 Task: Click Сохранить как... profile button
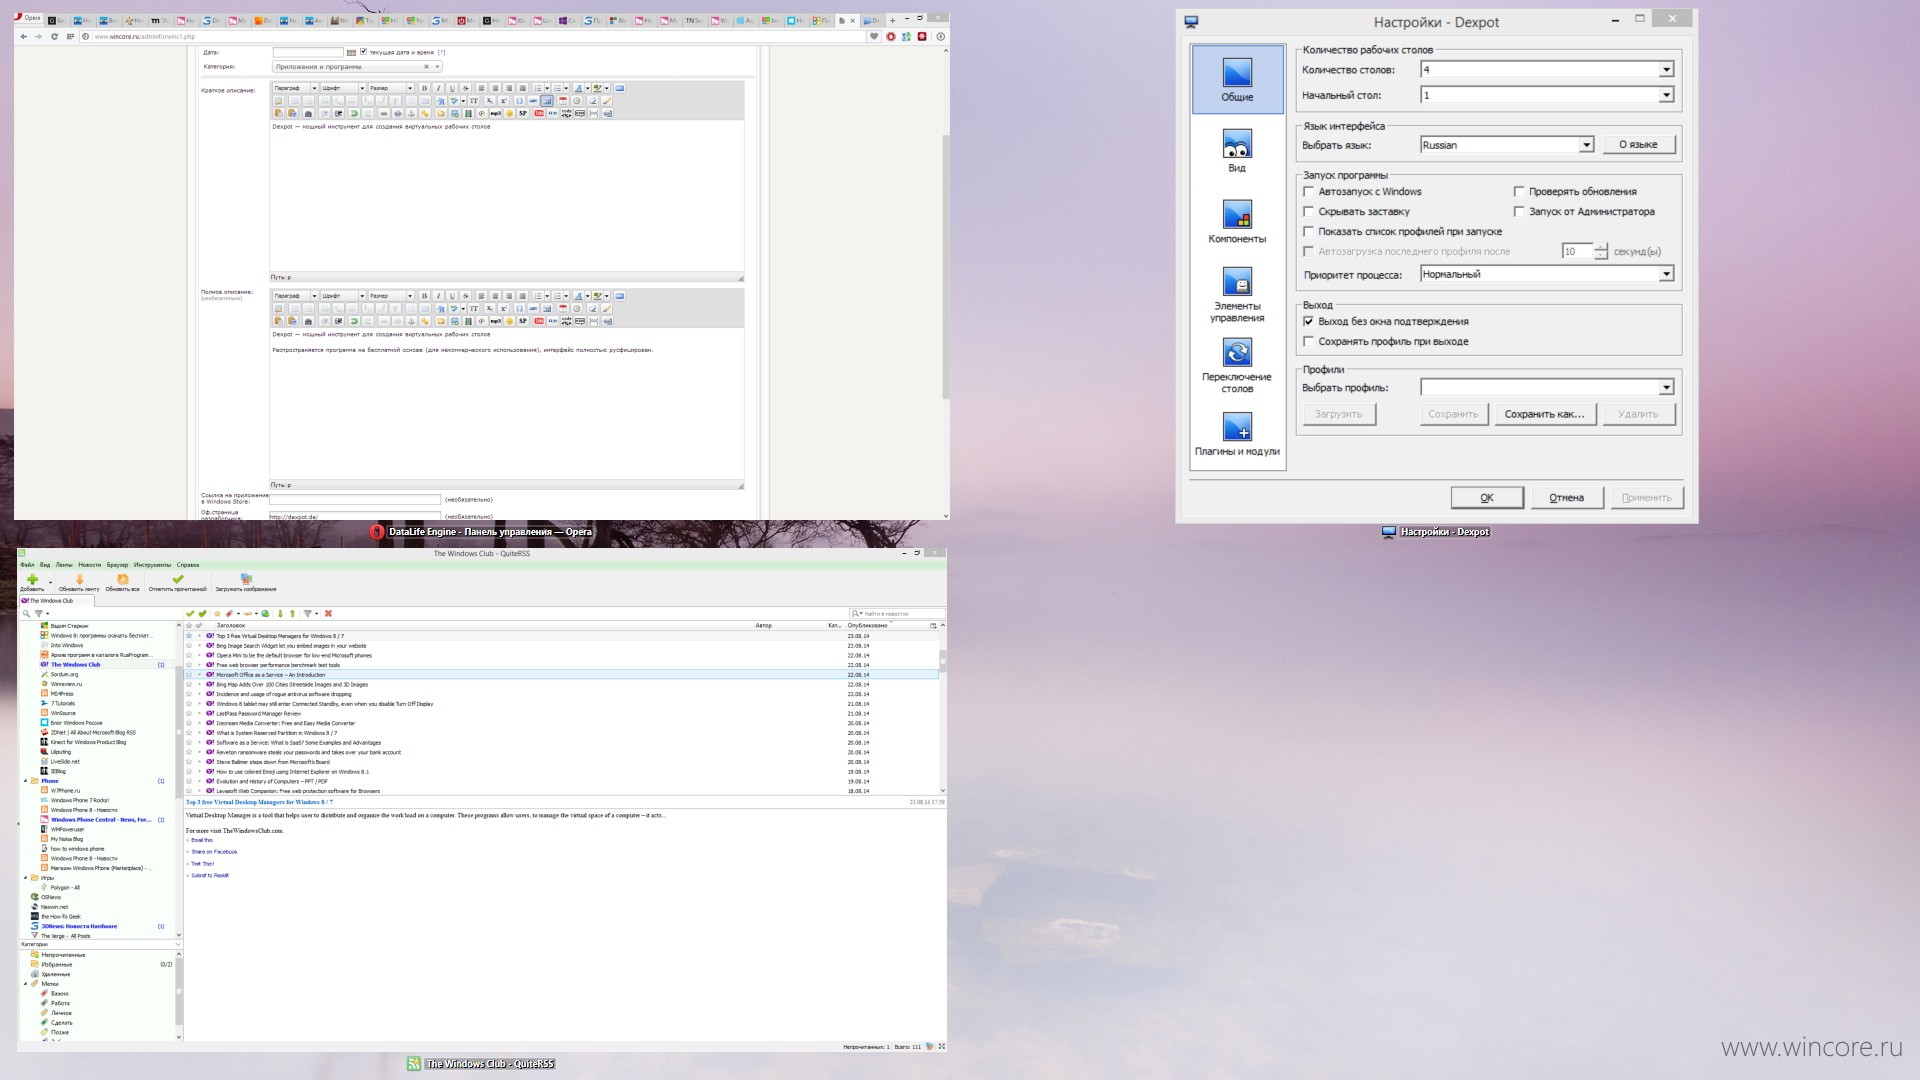tap(1545, 414)
